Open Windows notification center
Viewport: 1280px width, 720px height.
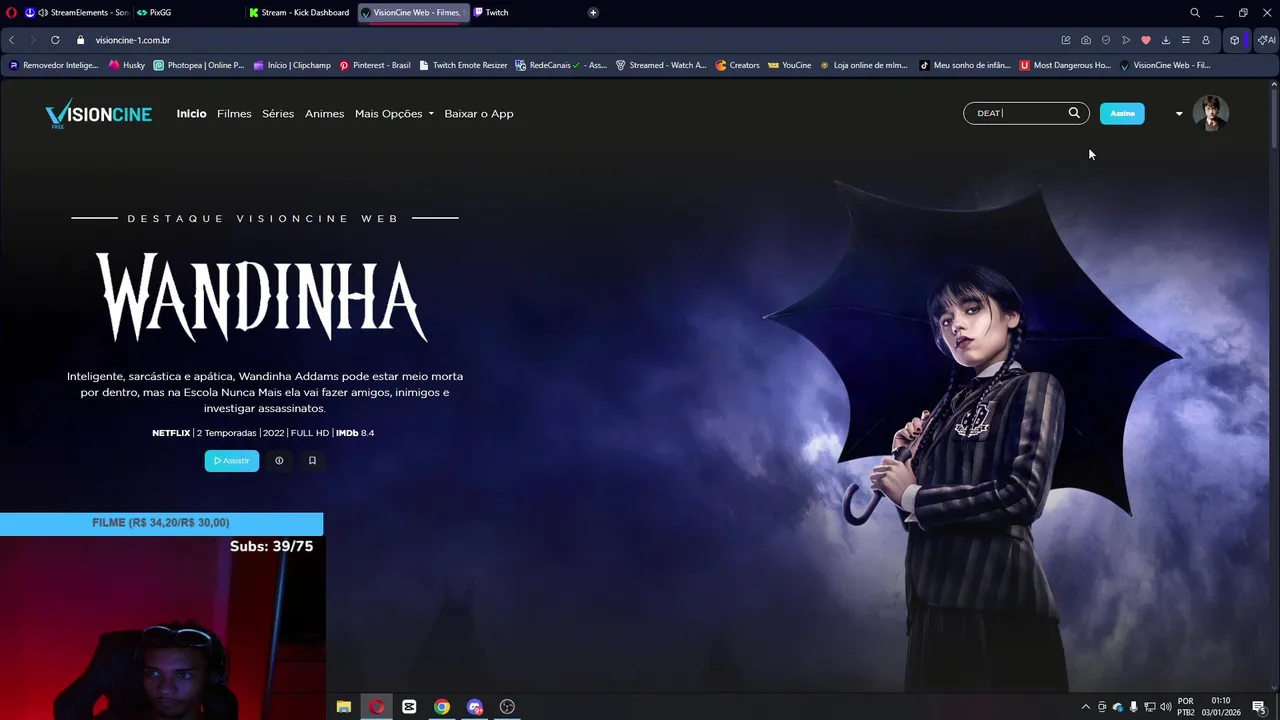(1259, 707)
